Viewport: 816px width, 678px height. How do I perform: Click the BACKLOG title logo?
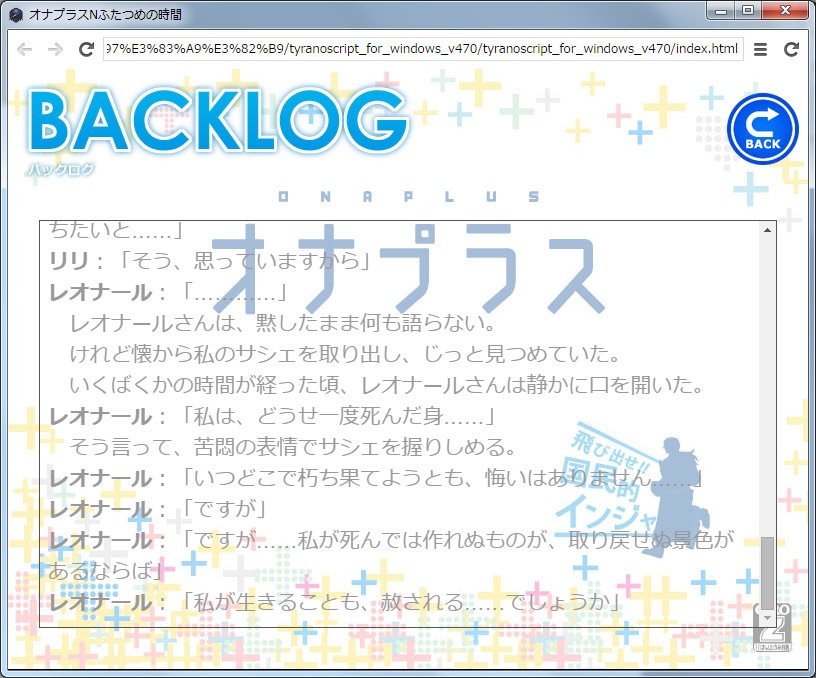pos(218,121)
